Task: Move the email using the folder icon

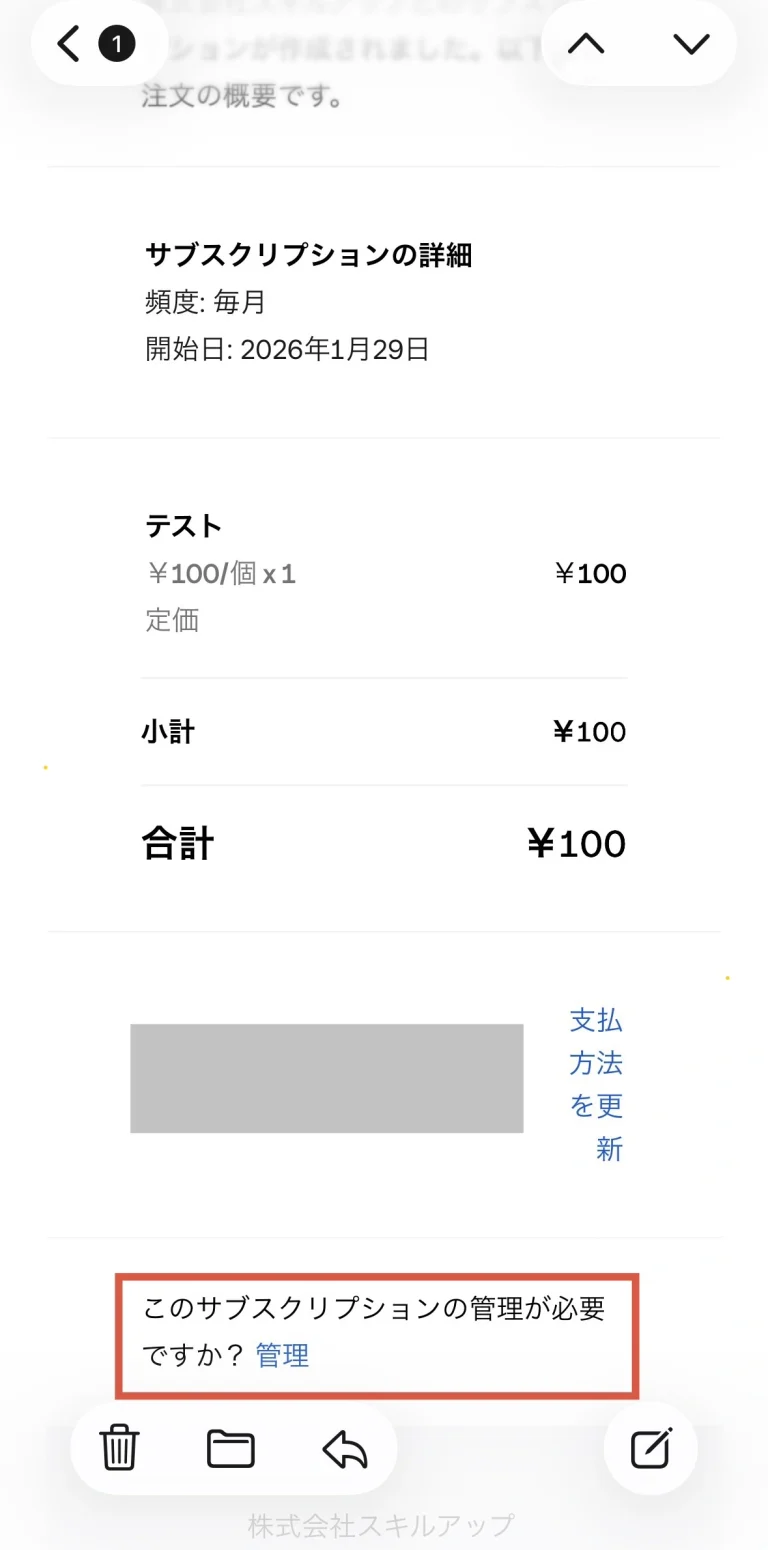Action: (231, 1448)
